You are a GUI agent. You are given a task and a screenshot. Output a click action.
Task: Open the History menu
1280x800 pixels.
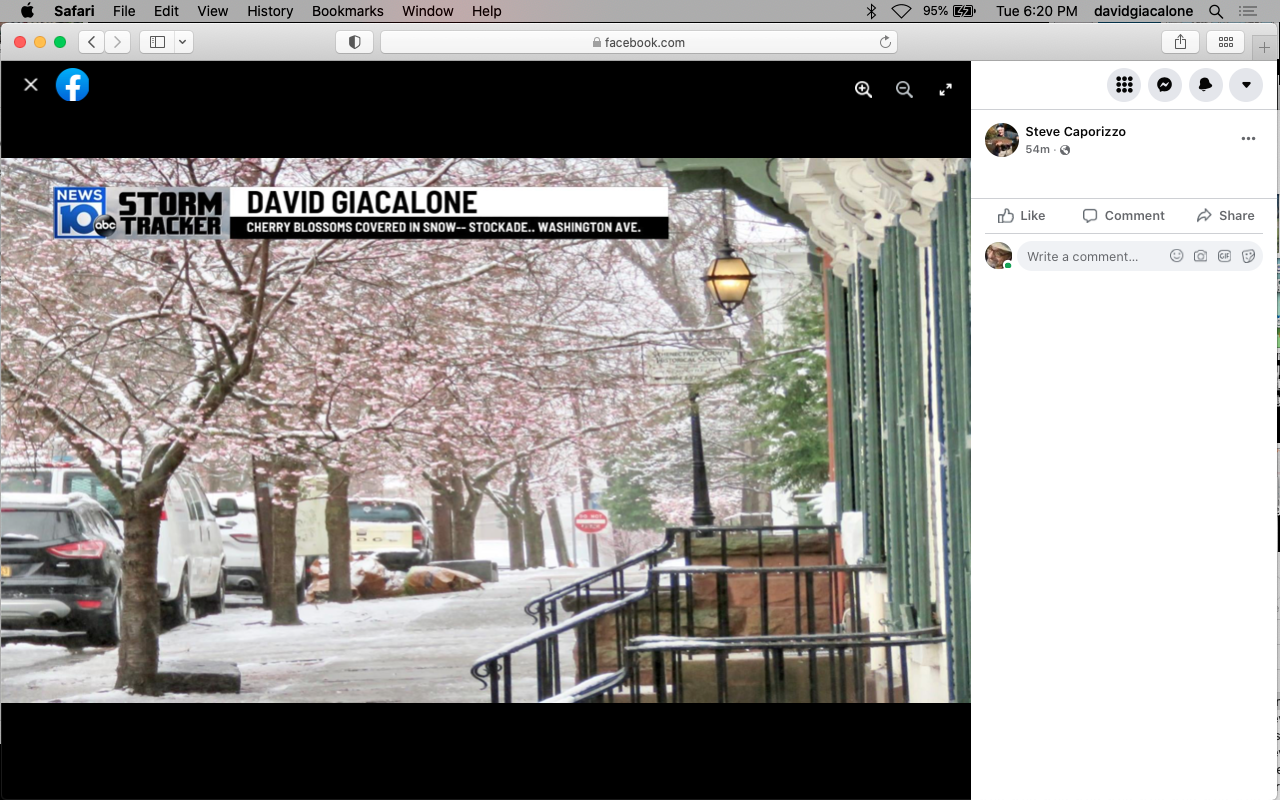coord(270,11)
